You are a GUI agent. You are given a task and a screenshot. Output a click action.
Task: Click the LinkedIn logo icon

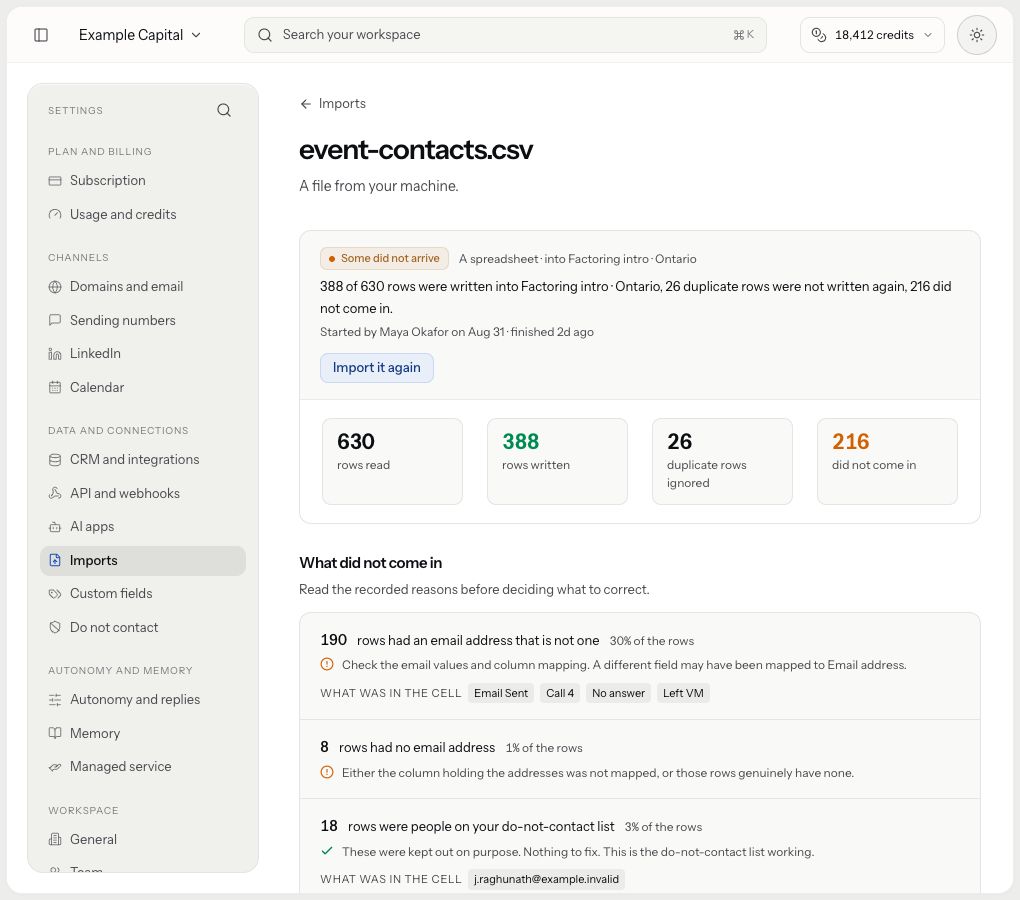tap(55, 354)
